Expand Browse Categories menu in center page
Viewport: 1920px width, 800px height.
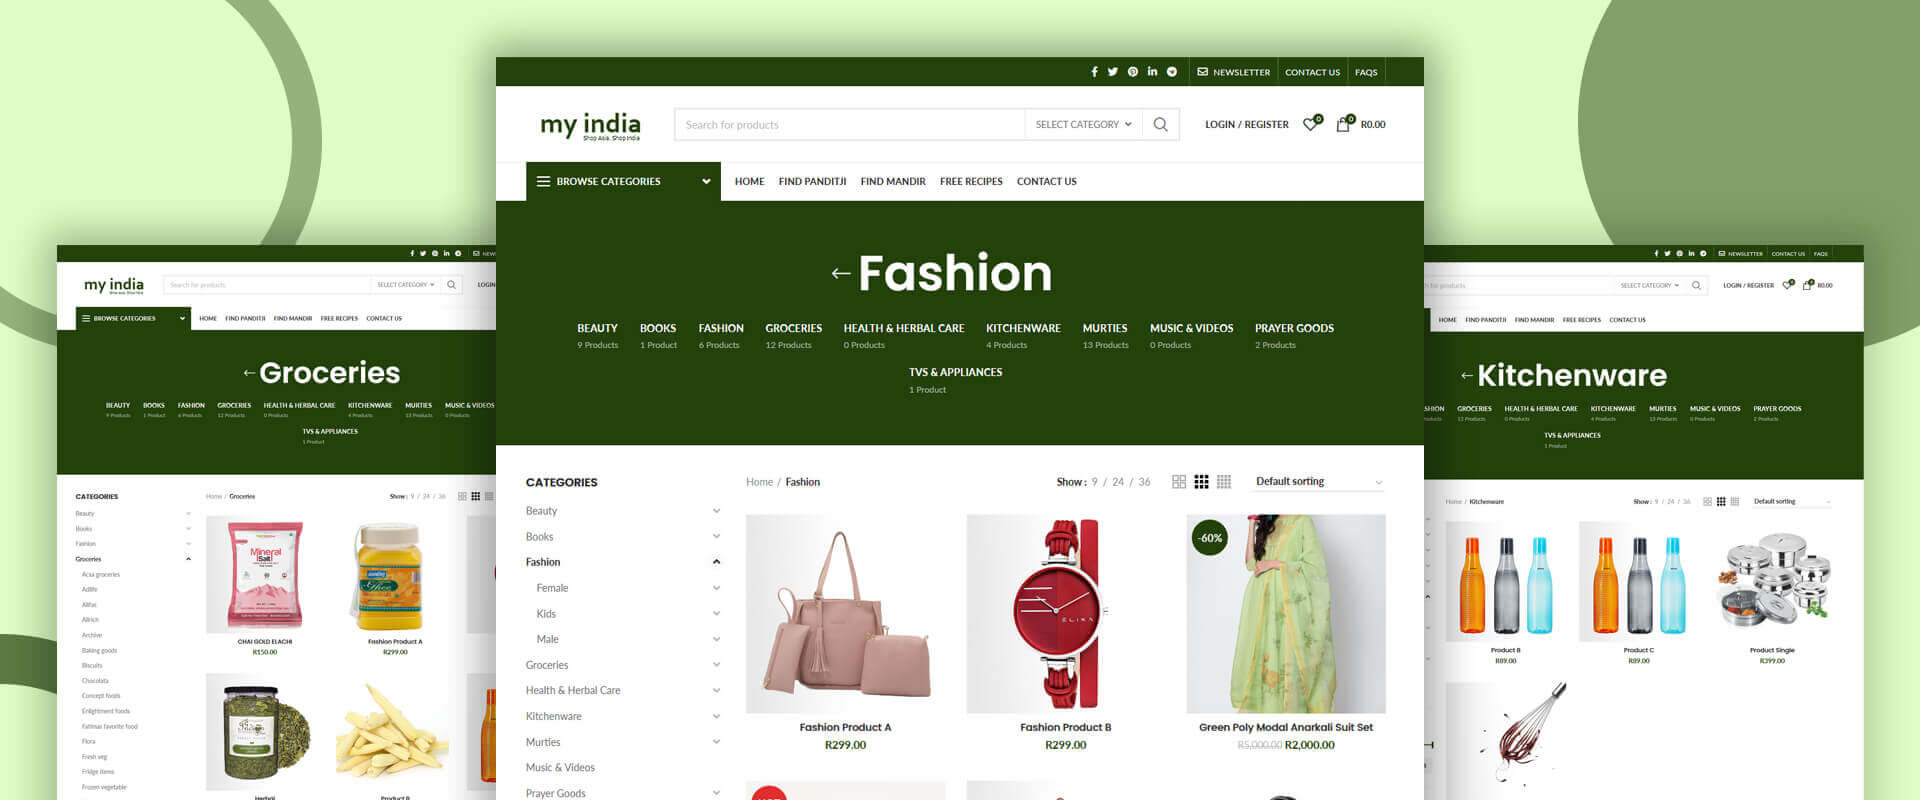(x=623, y=182)
